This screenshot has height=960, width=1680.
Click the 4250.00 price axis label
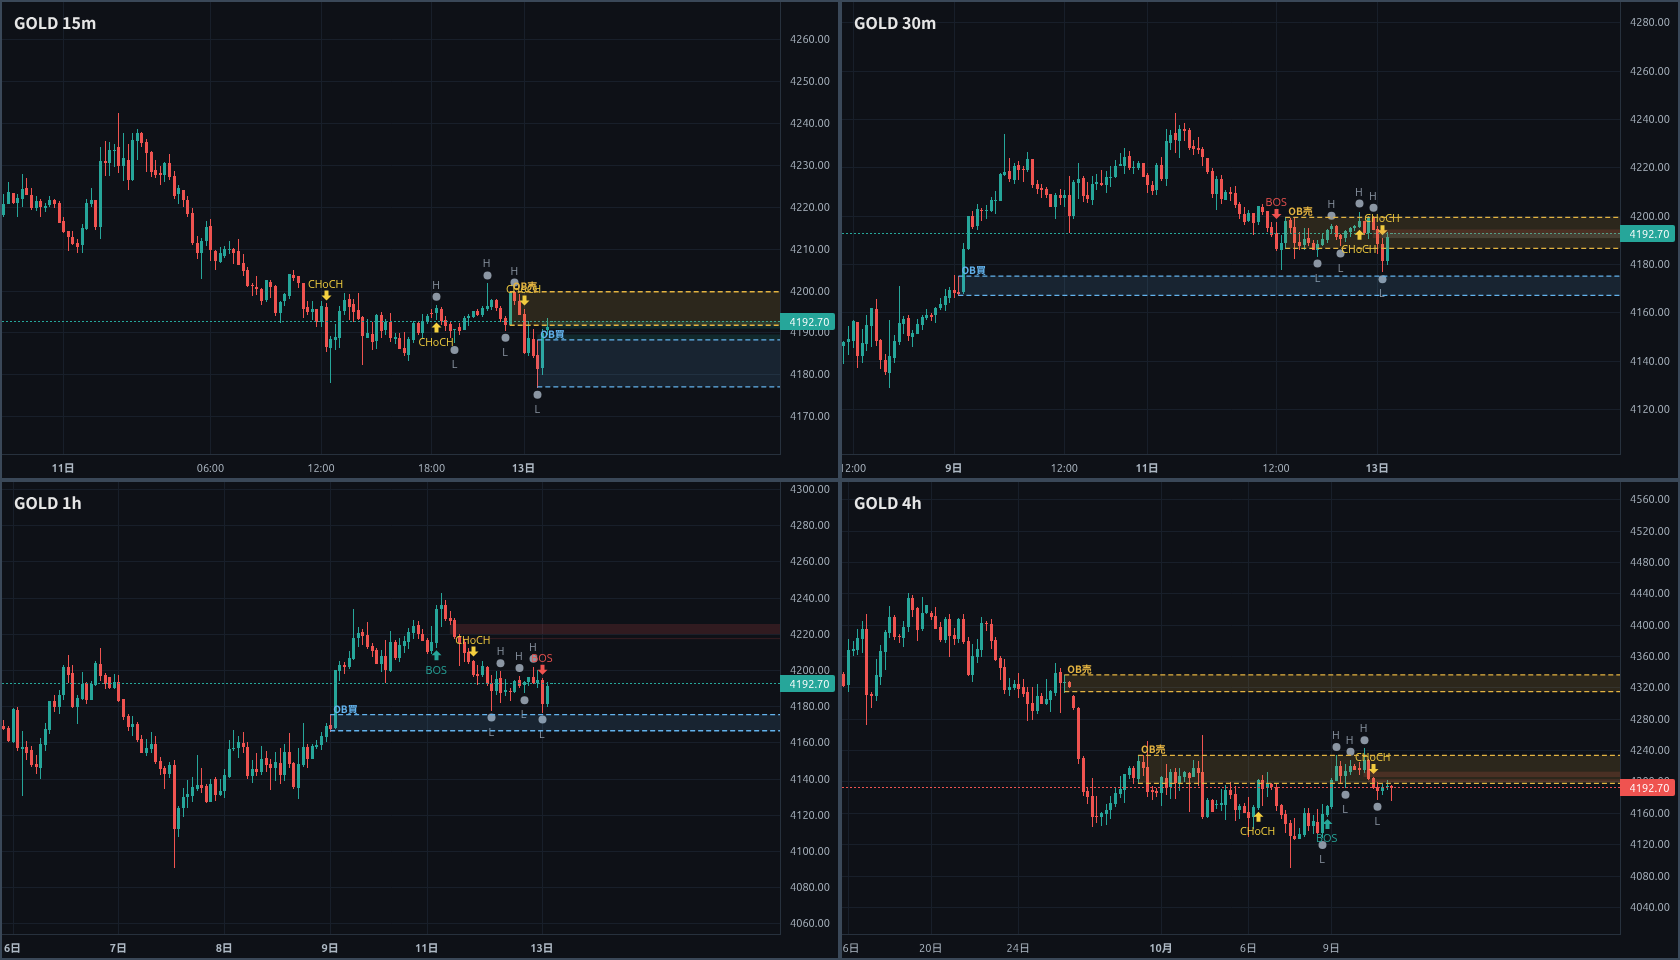click(810, 81)
